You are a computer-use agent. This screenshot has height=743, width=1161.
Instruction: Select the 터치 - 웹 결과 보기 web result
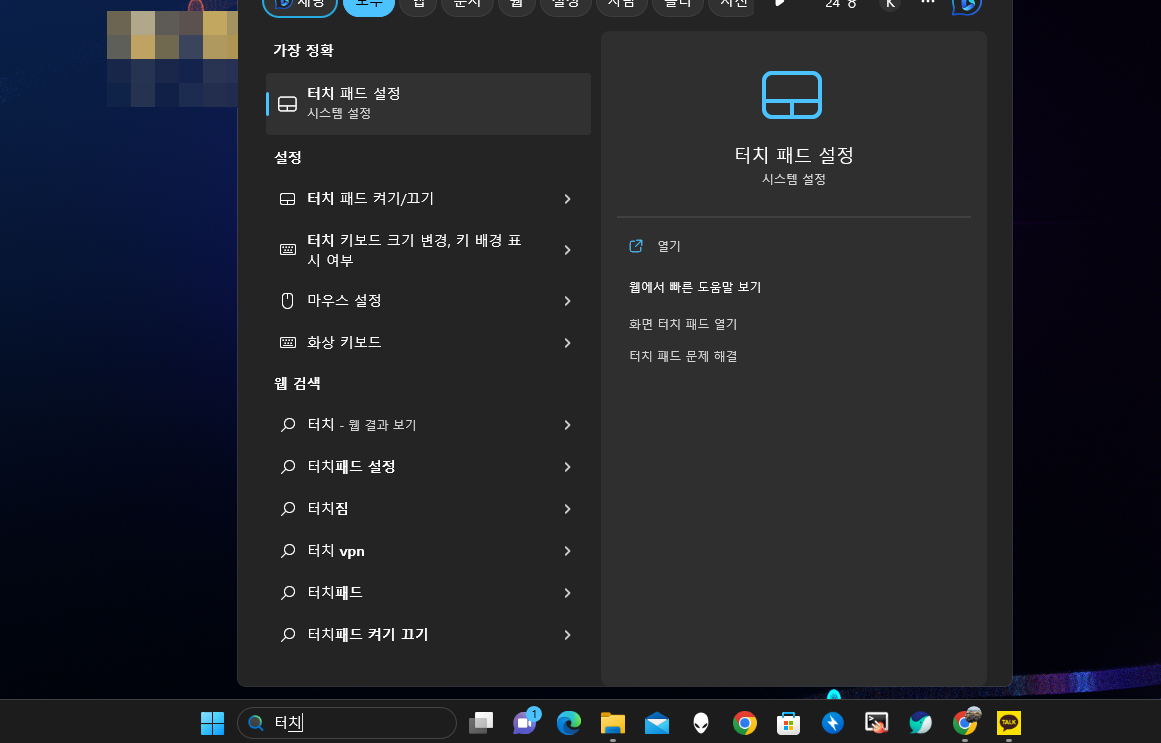click(x=428, y=424)
